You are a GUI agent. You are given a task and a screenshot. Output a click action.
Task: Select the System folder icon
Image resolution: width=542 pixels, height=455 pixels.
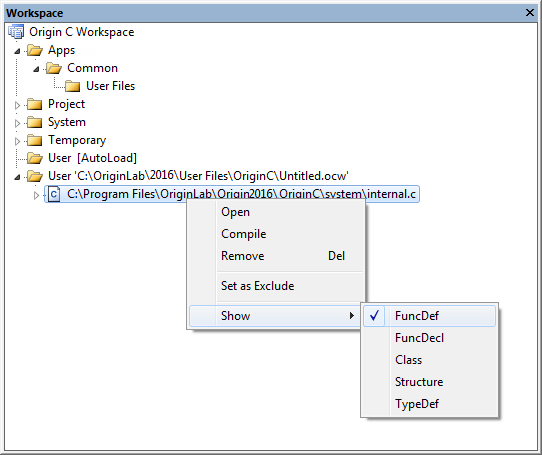click(x=35, y=122)
